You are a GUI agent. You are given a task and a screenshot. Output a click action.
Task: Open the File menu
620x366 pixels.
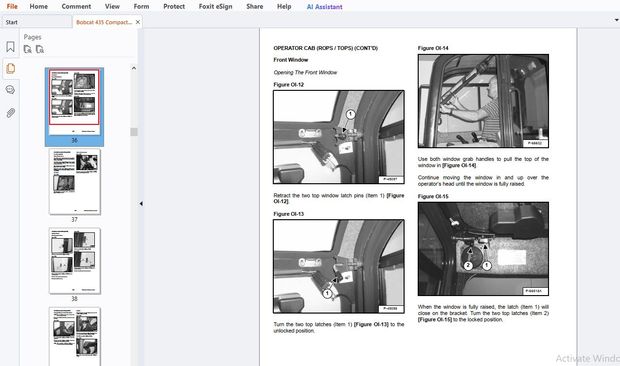(x=12, y=6)
